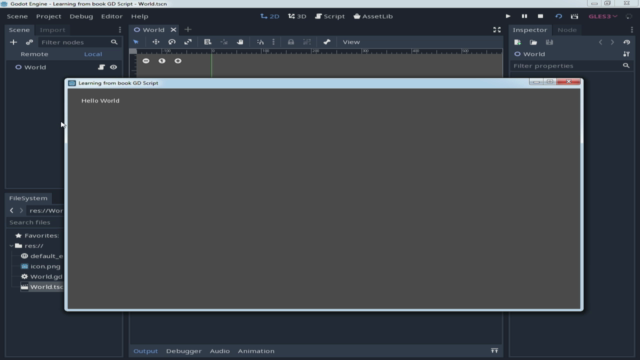Navigate back in FileSystem dock

pyautogui.click(x=11, y=211)
